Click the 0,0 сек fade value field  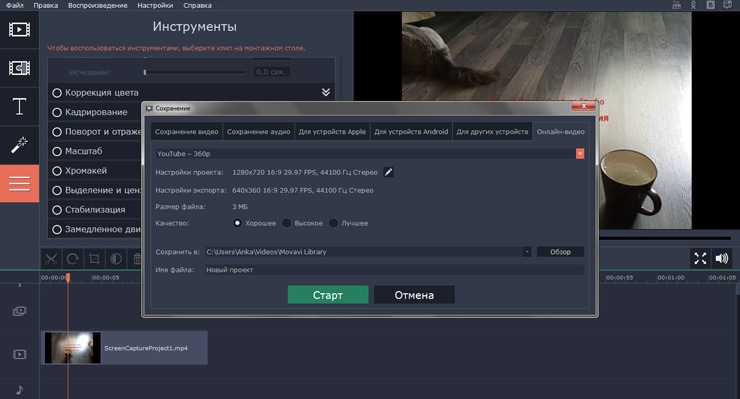[271, 72]
